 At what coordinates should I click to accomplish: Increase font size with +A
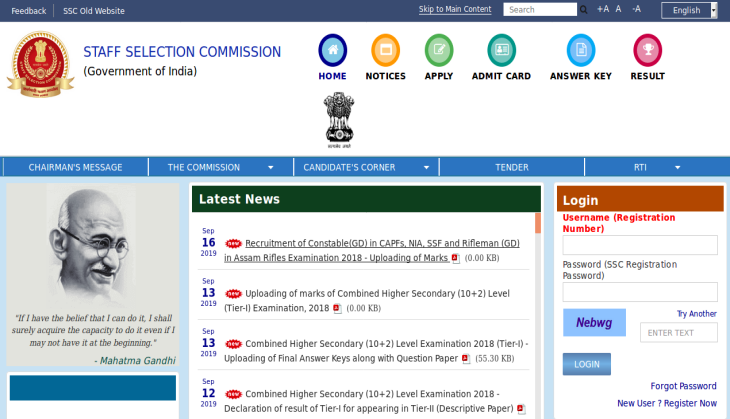coord(603,9)
